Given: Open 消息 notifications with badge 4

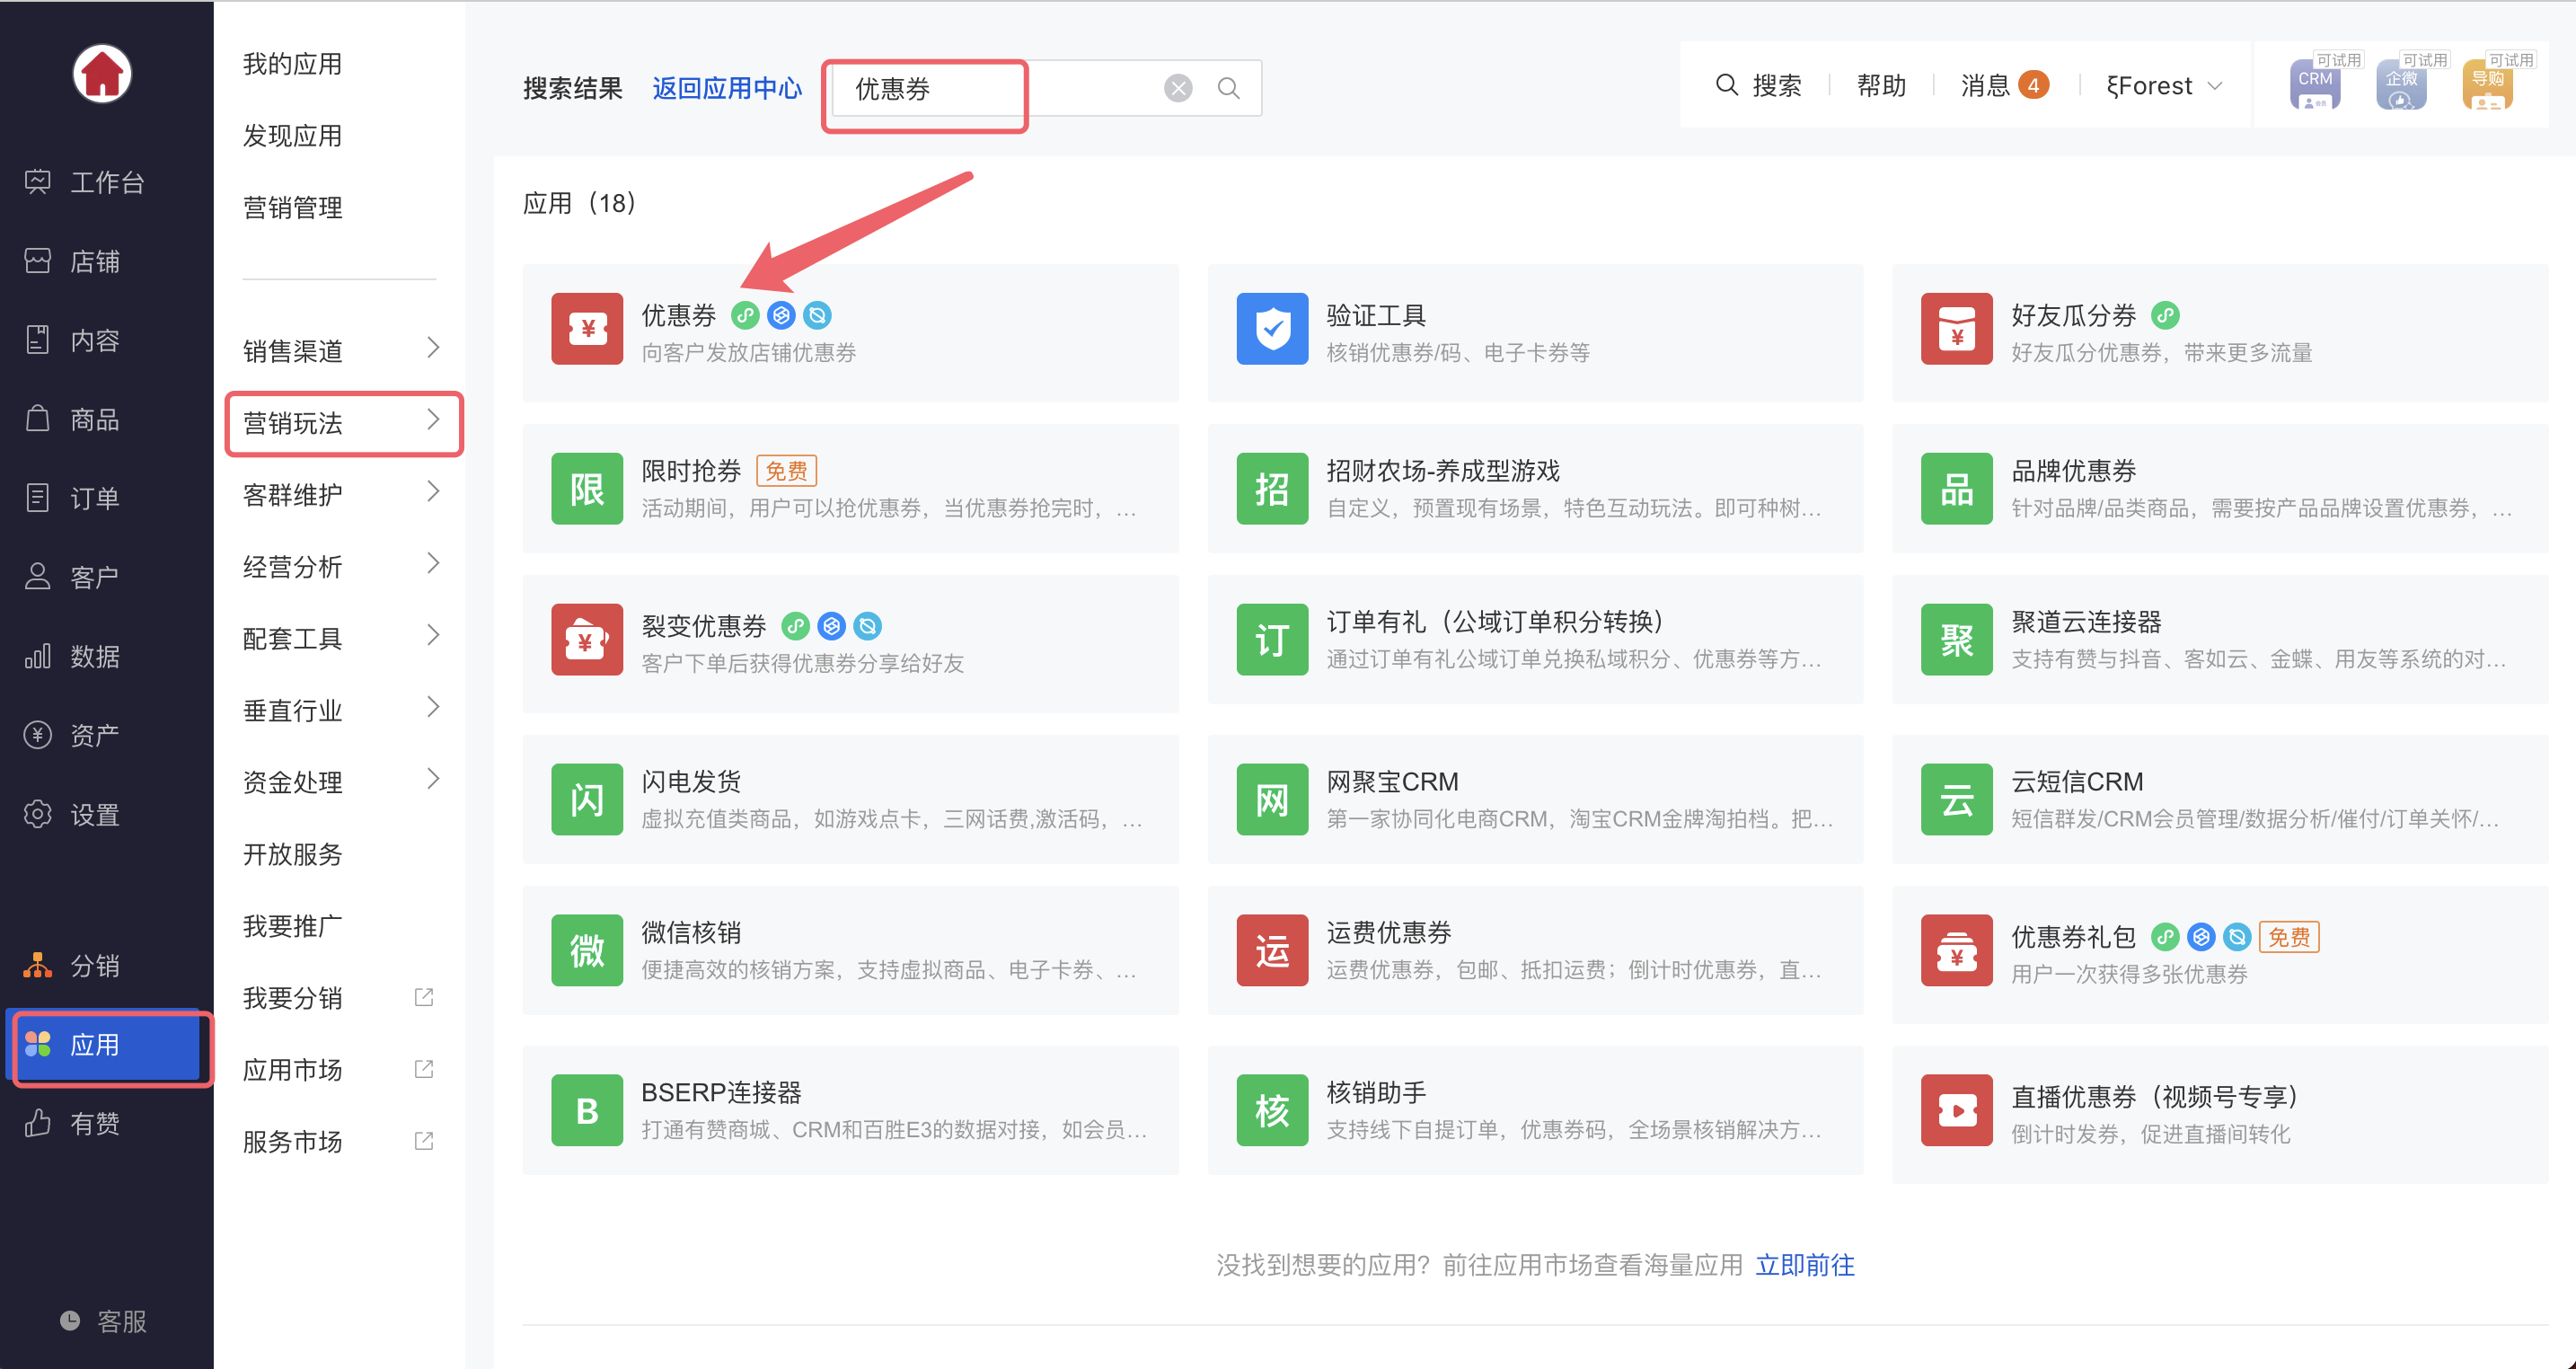Looking at the screenshot, I should tap(2004, 86).
